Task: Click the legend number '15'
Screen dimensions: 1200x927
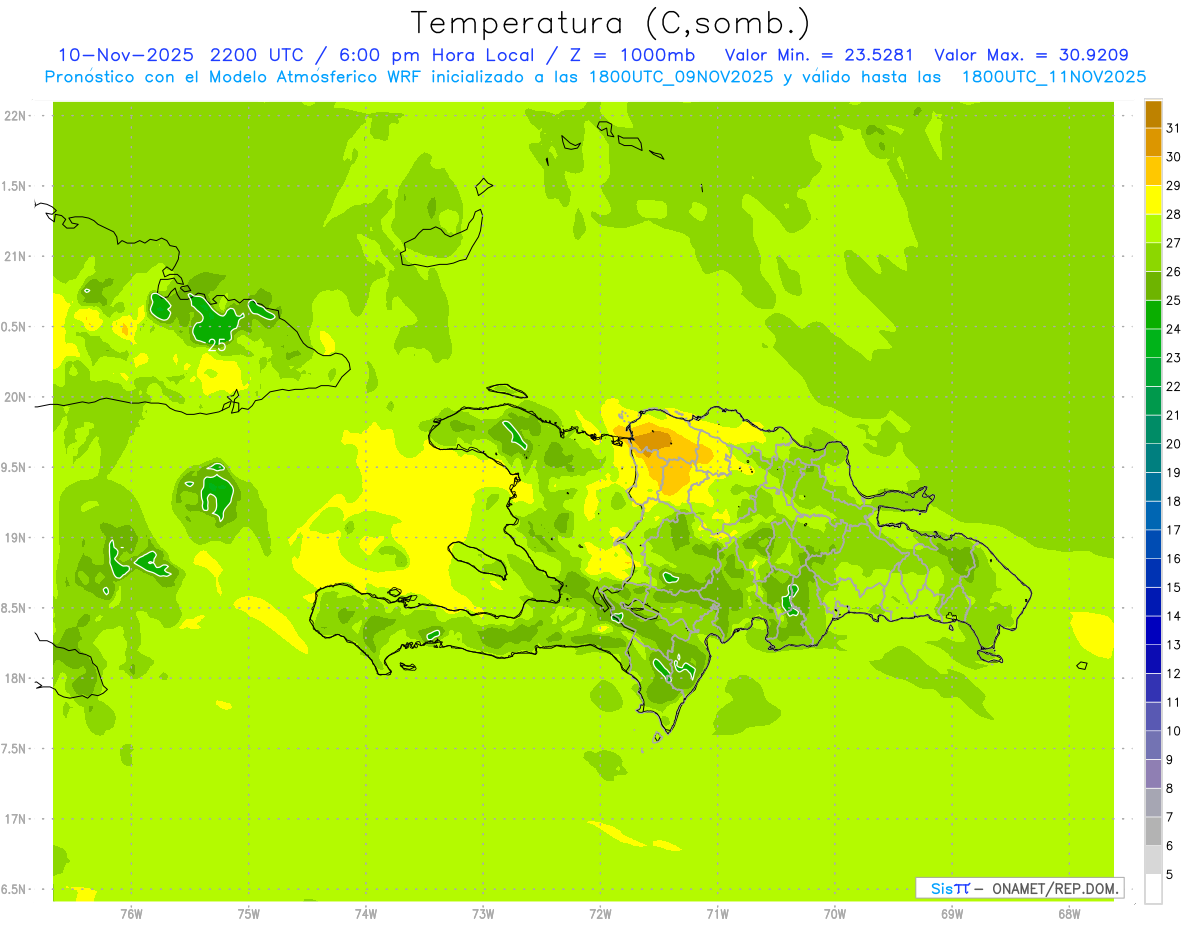Action: [x=1174, y=587]
